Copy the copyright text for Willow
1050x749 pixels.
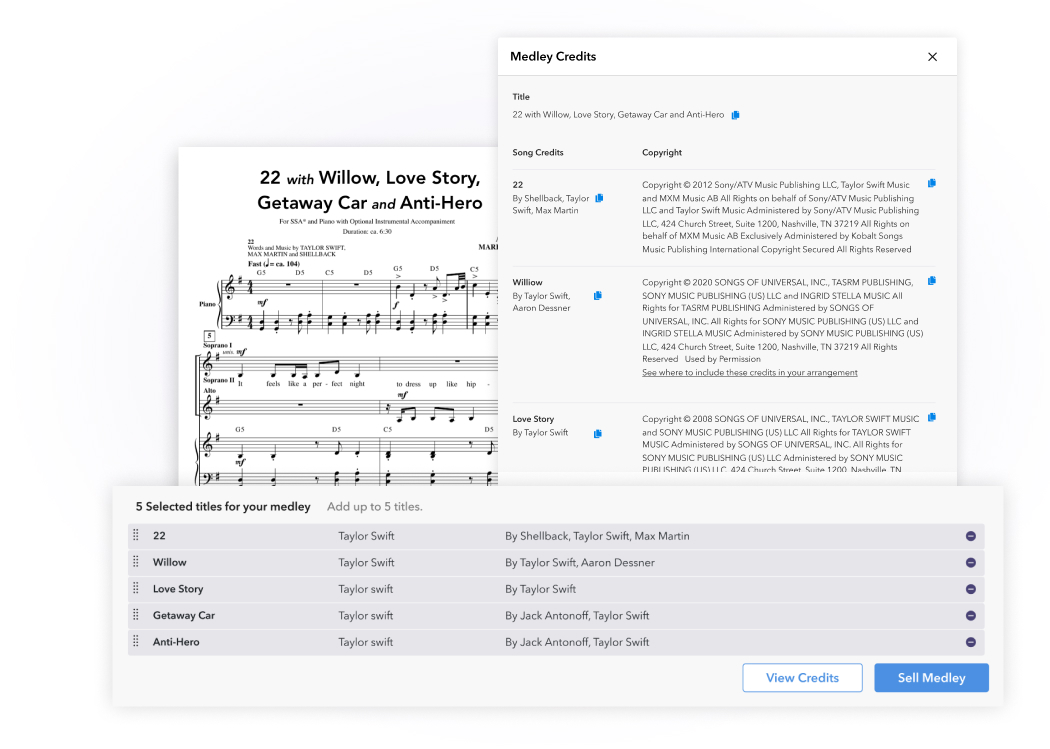[x=931, y=281]
